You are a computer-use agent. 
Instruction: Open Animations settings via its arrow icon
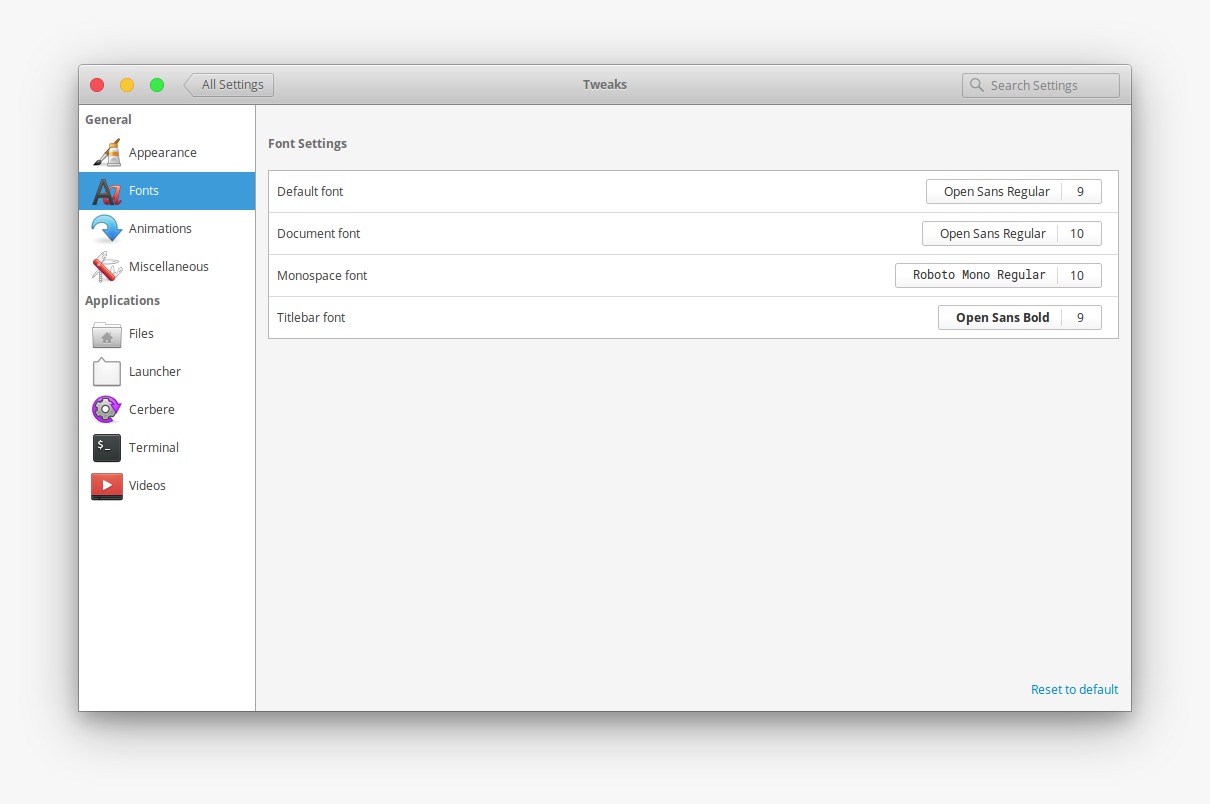tap(105, 228)
